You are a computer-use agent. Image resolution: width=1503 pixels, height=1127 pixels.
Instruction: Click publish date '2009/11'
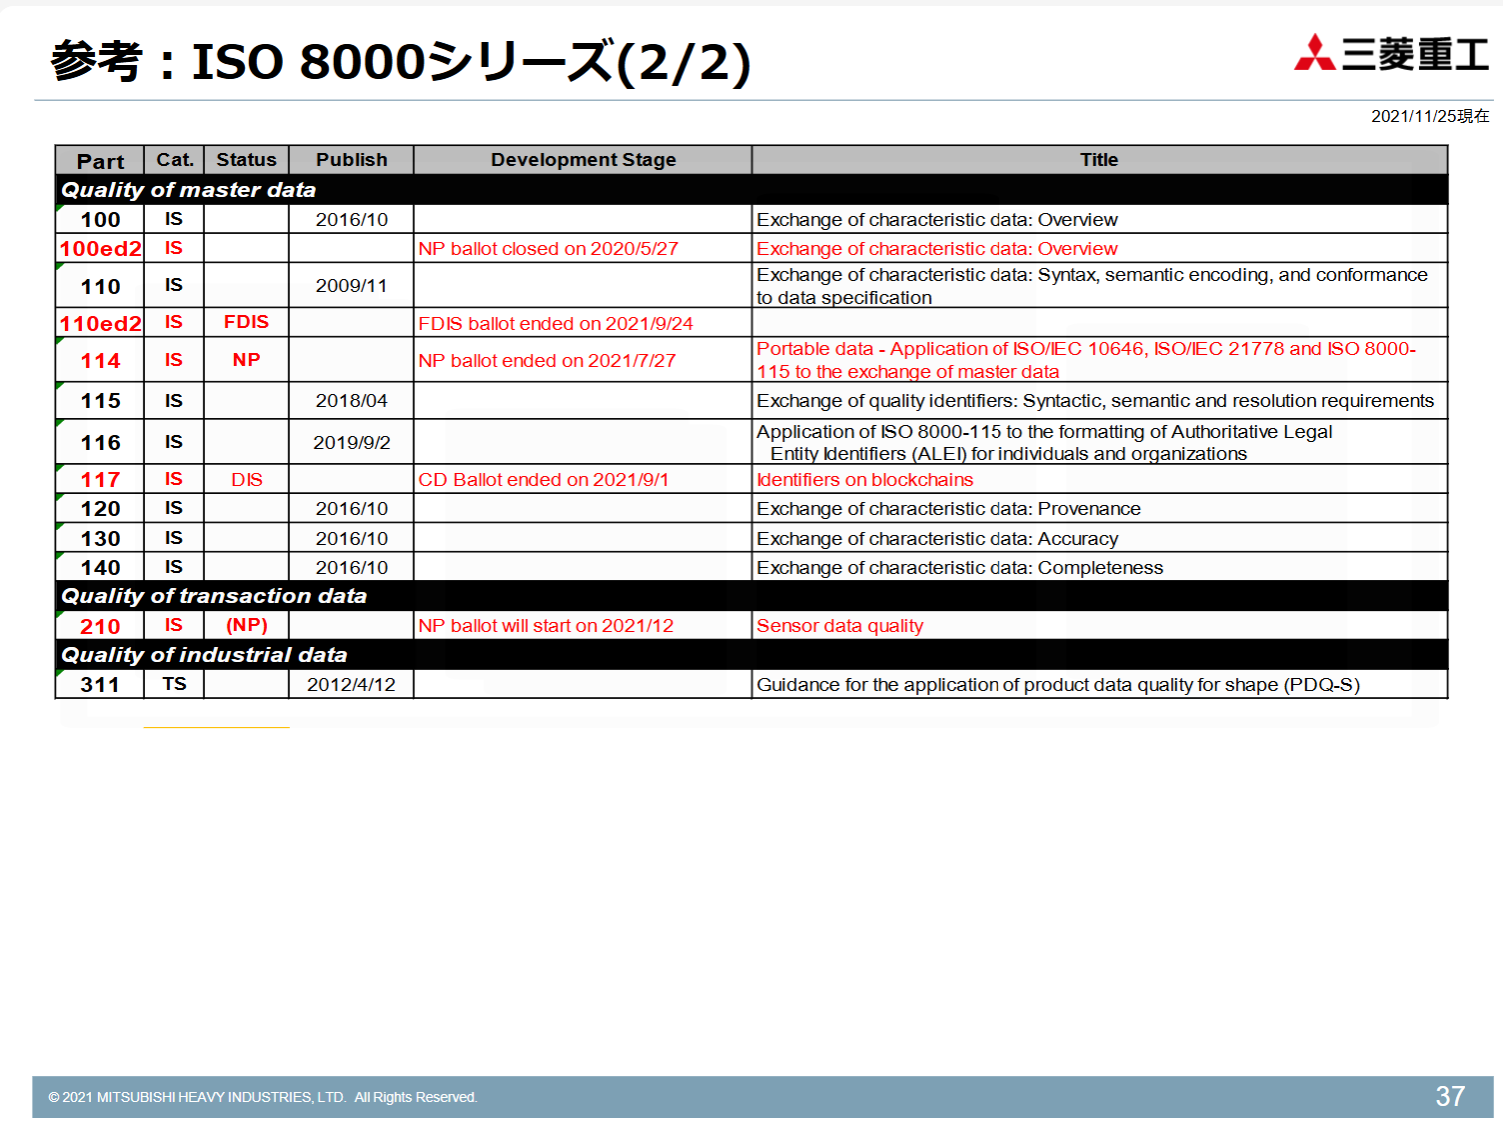(351, 286)
